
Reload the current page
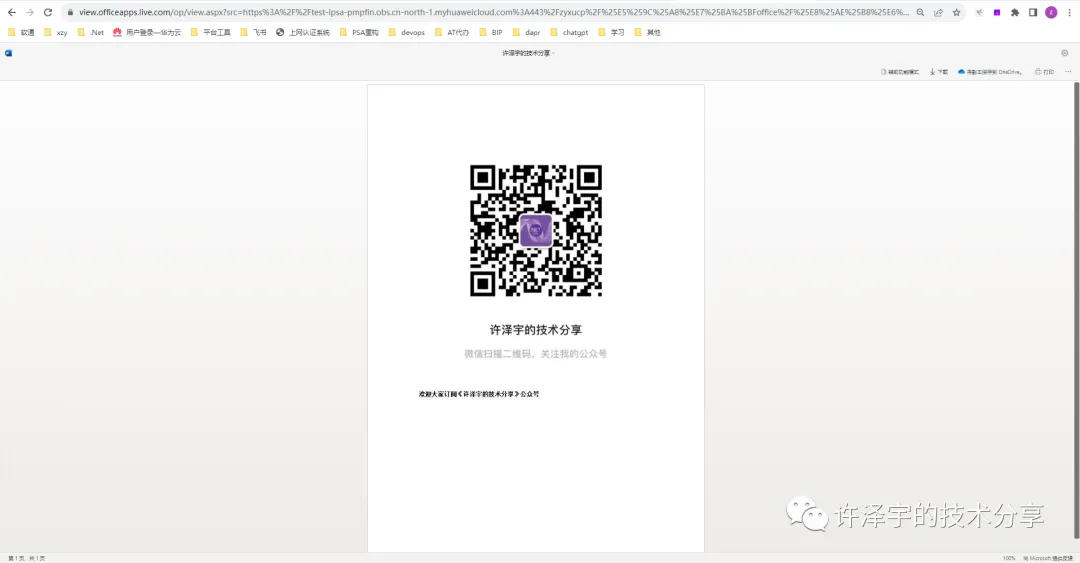coord(48,12)
